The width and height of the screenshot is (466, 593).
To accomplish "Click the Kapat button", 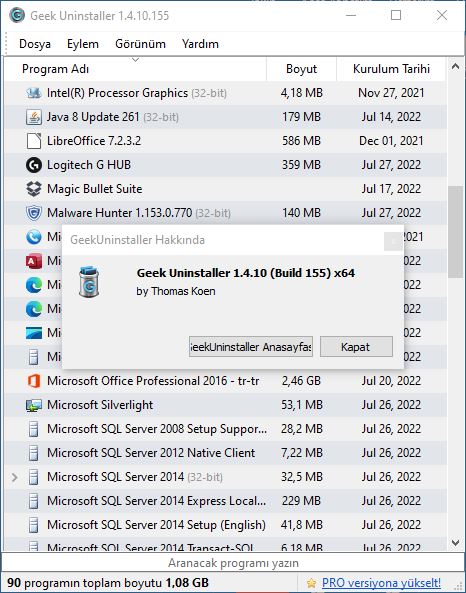I will point(356,347).
